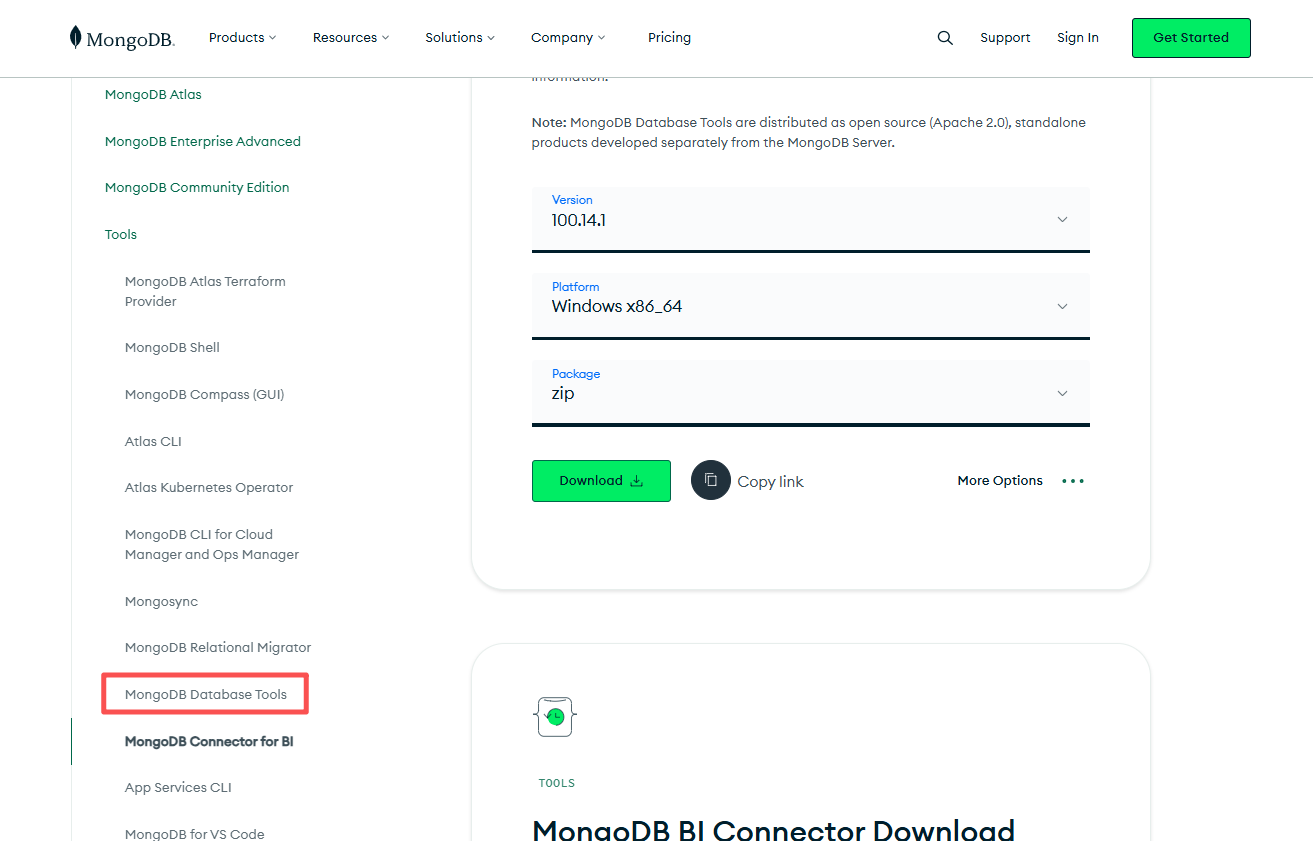
Task: Click the green Download button
Action: (601, 481)
